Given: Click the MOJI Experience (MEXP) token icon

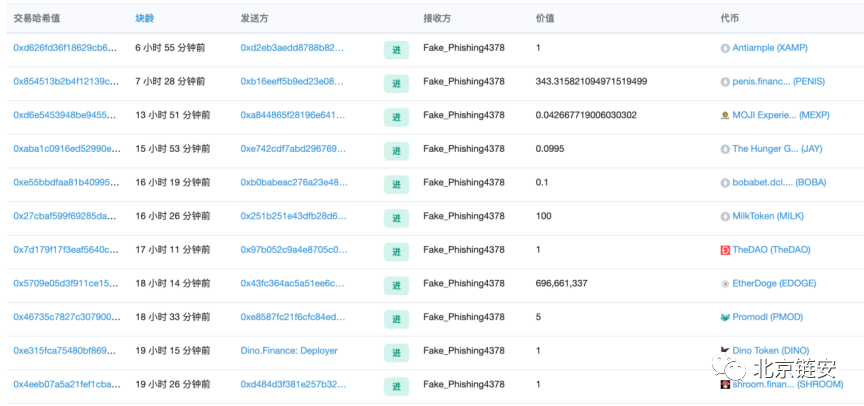Looking at the screenshot, I should point(725,115).
